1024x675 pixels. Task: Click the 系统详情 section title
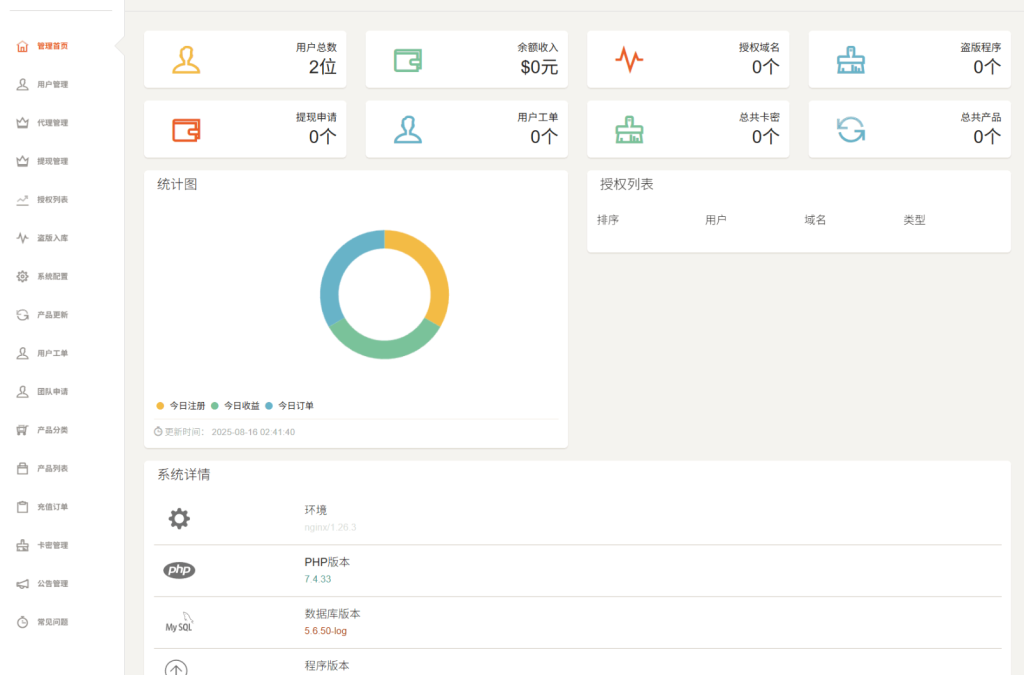coord(184,475)
